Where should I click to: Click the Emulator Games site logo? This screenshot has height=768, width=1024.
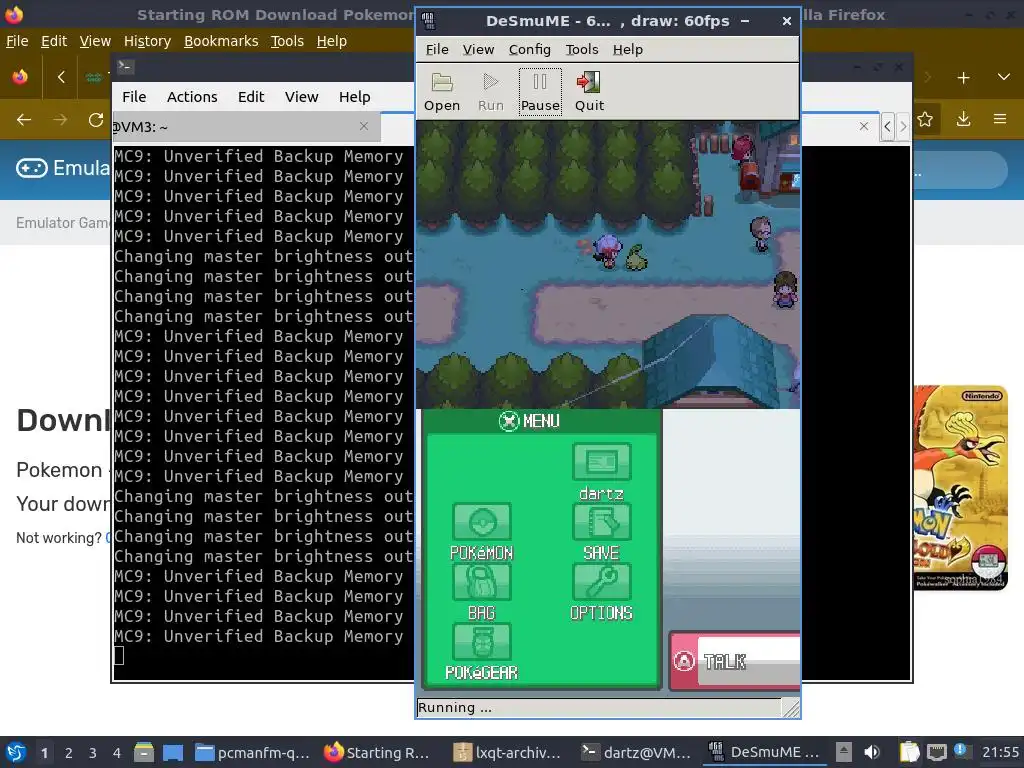pyautogui.click(x=63, y=168)
